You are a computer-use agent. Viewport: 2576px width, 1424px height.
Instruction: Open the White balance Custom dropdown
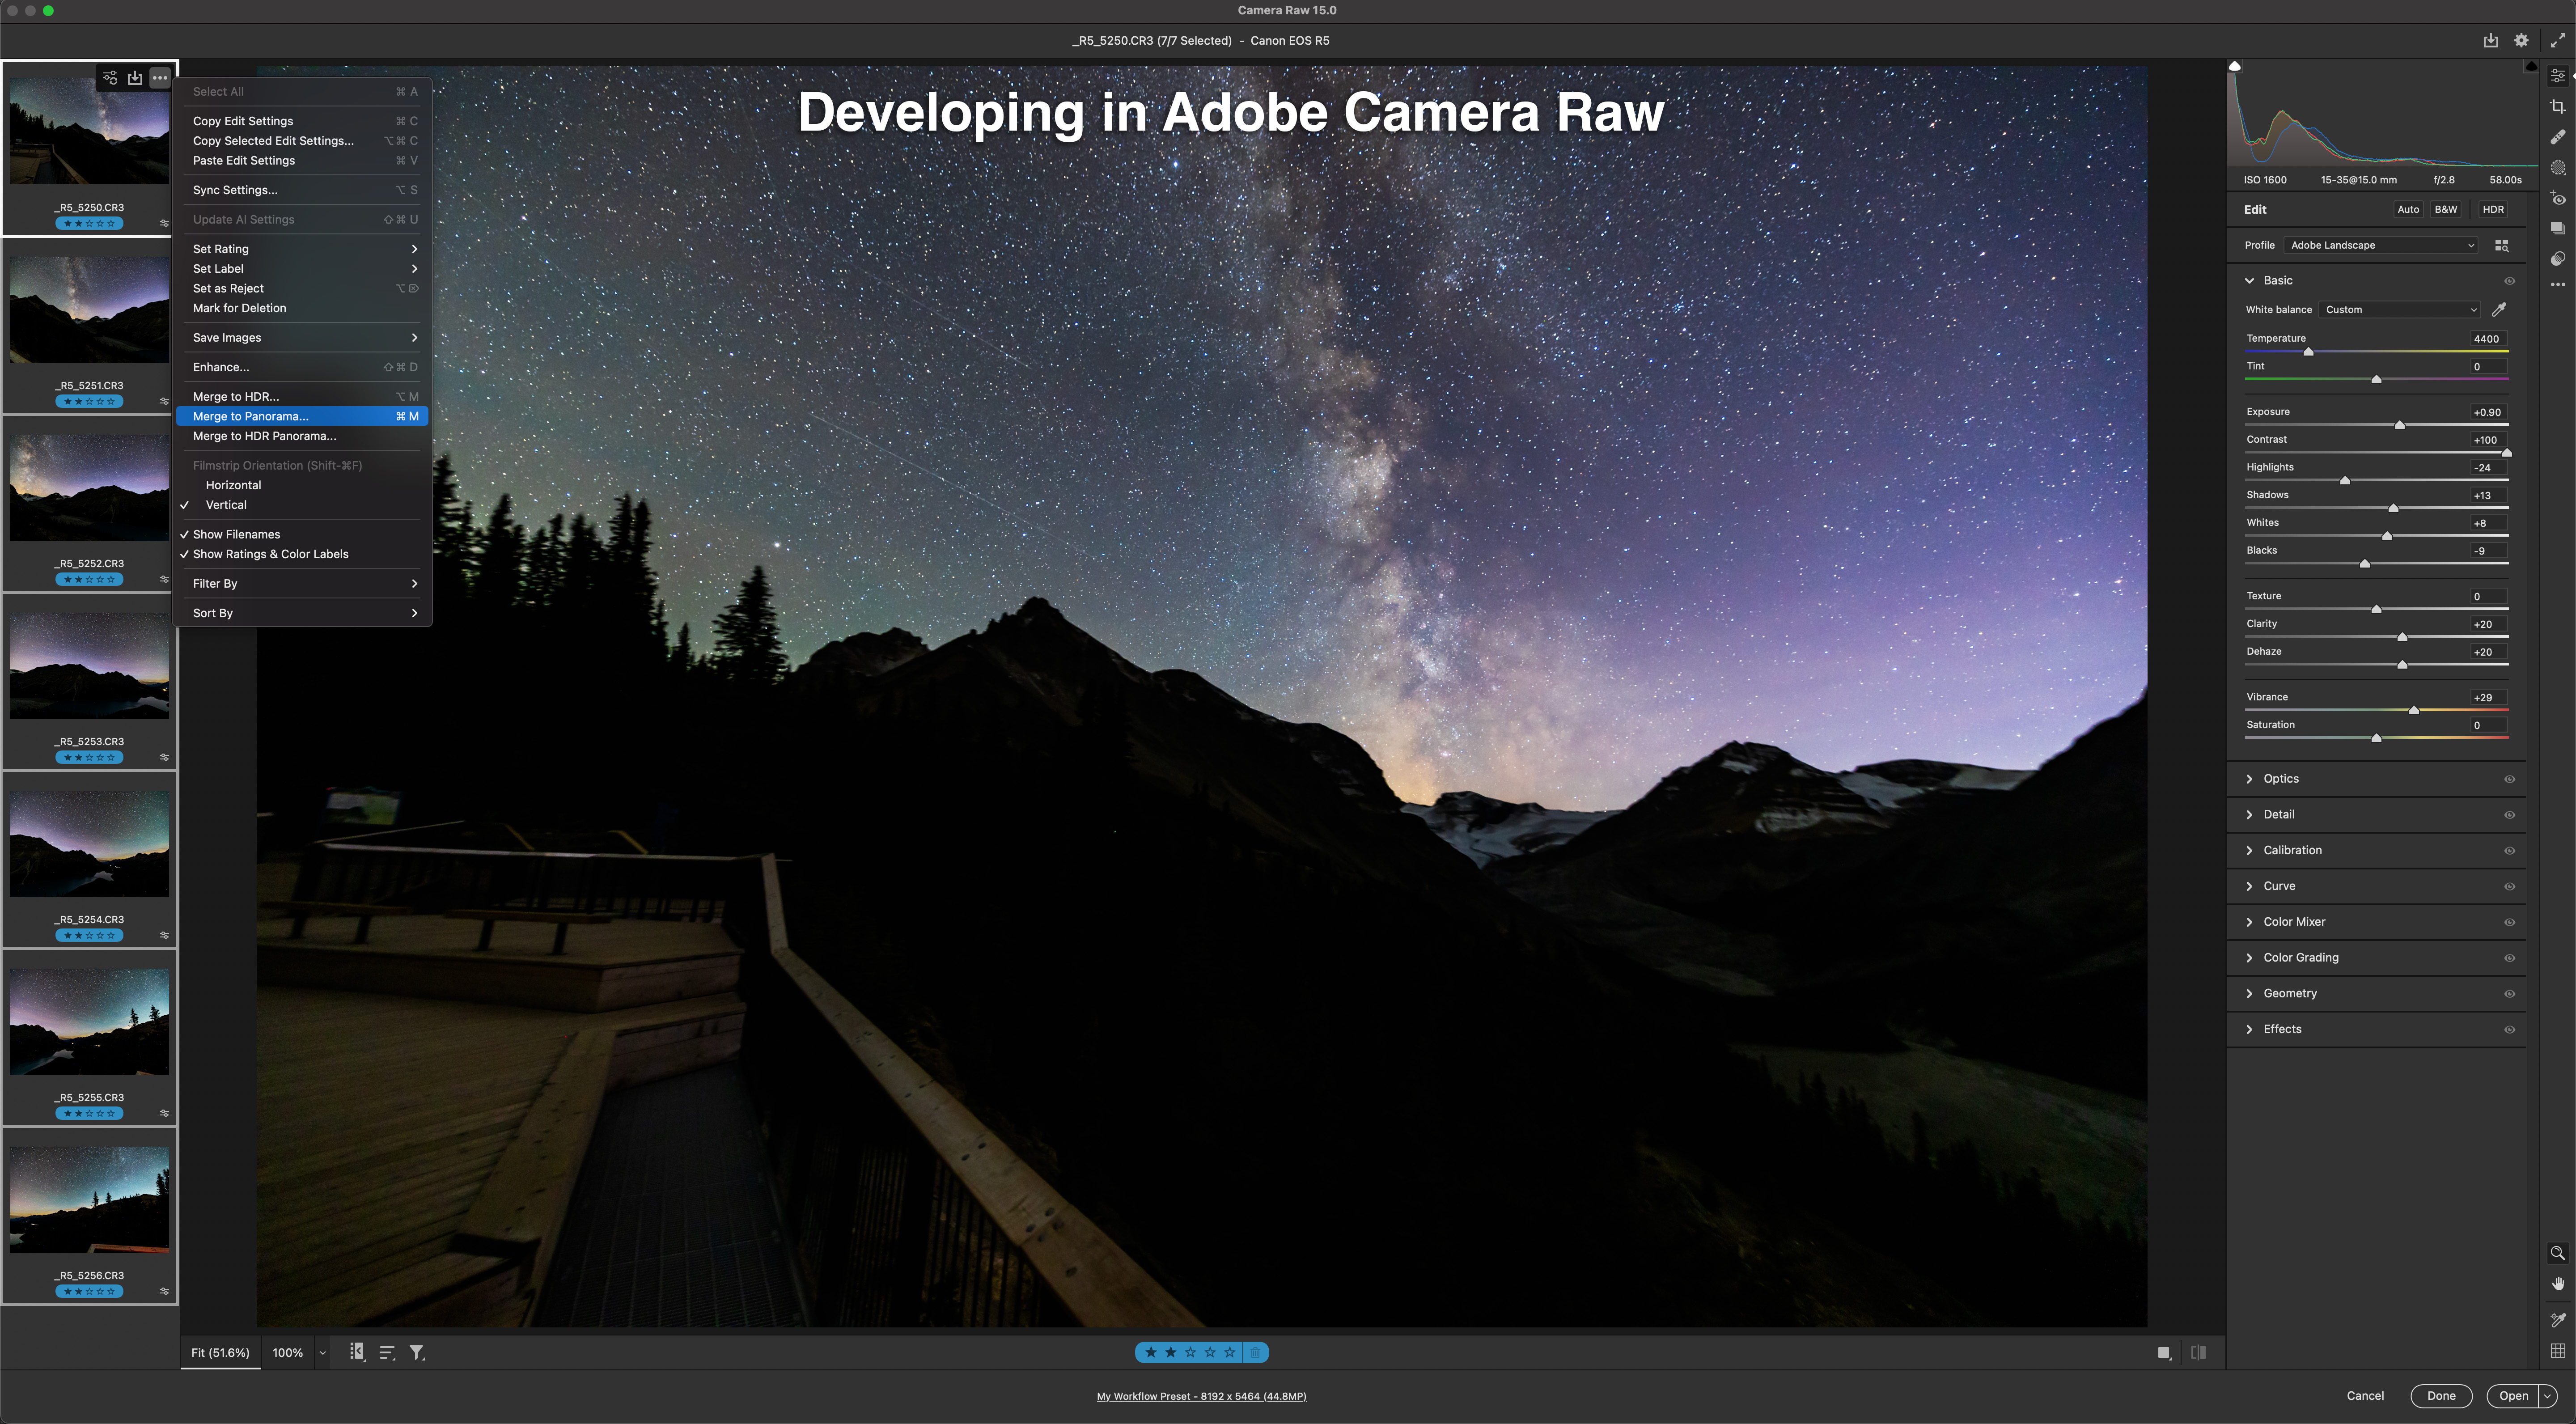click(x=2400, y=310)
